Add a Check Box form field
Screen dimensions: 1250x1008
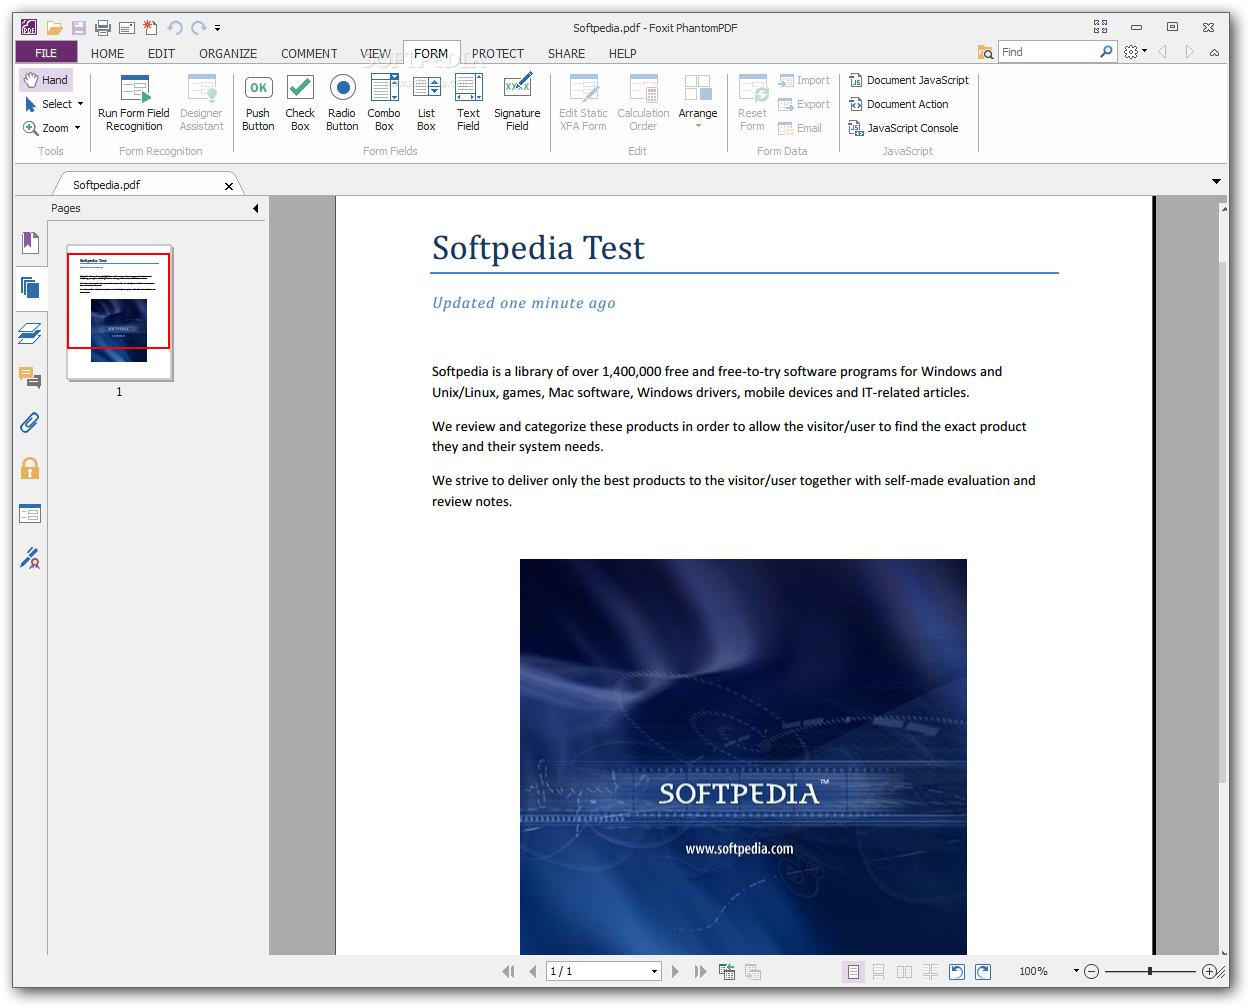coord(300,103)
